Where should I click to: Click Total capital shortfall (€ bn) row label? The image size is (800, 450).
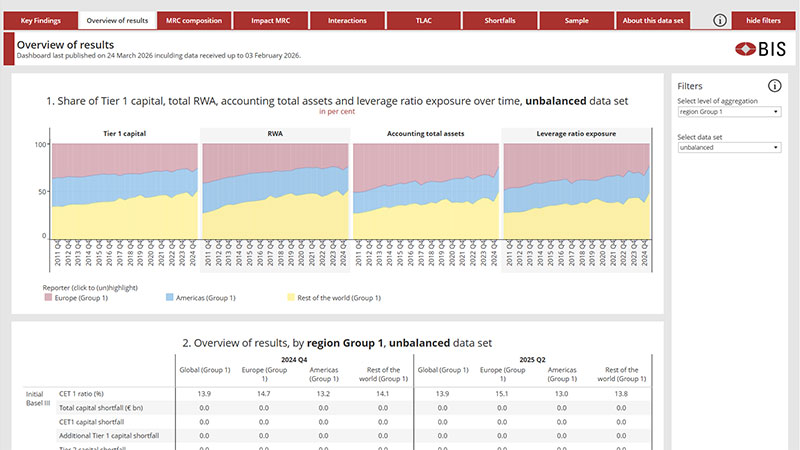(x=101, y=408)
